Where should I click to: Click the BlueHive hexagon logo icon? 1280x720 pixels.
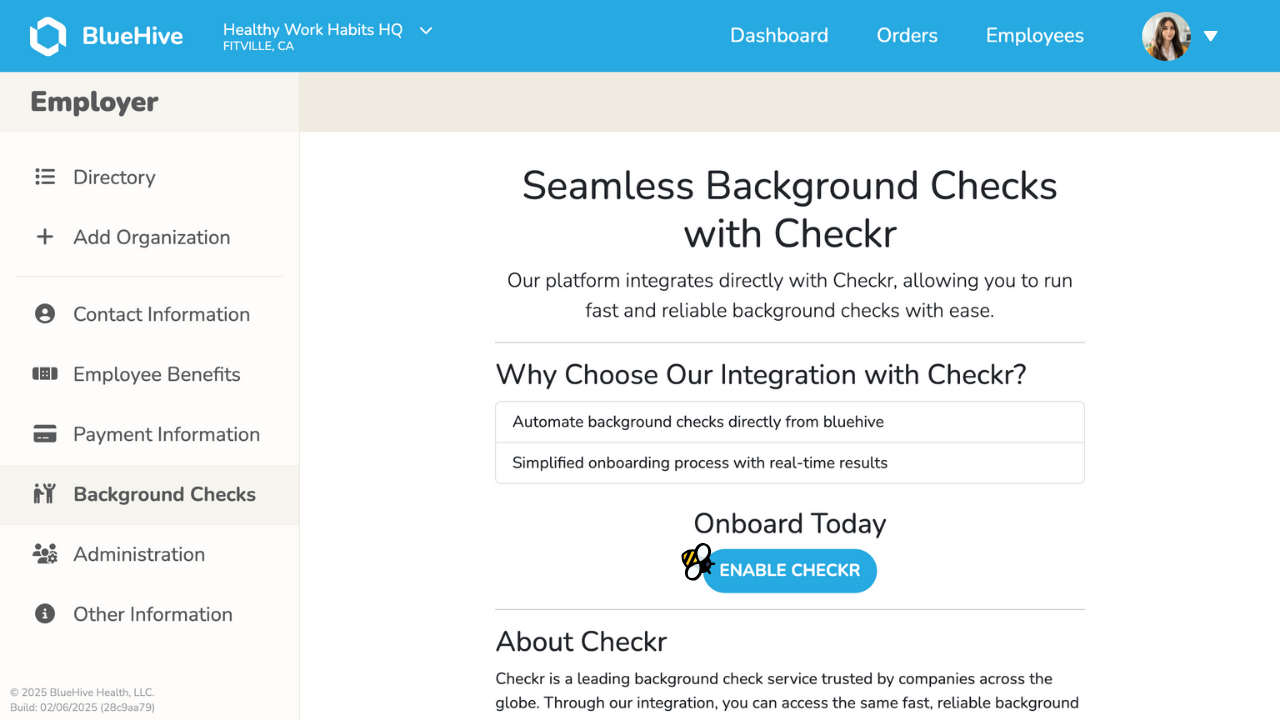[x=48, y=36]
